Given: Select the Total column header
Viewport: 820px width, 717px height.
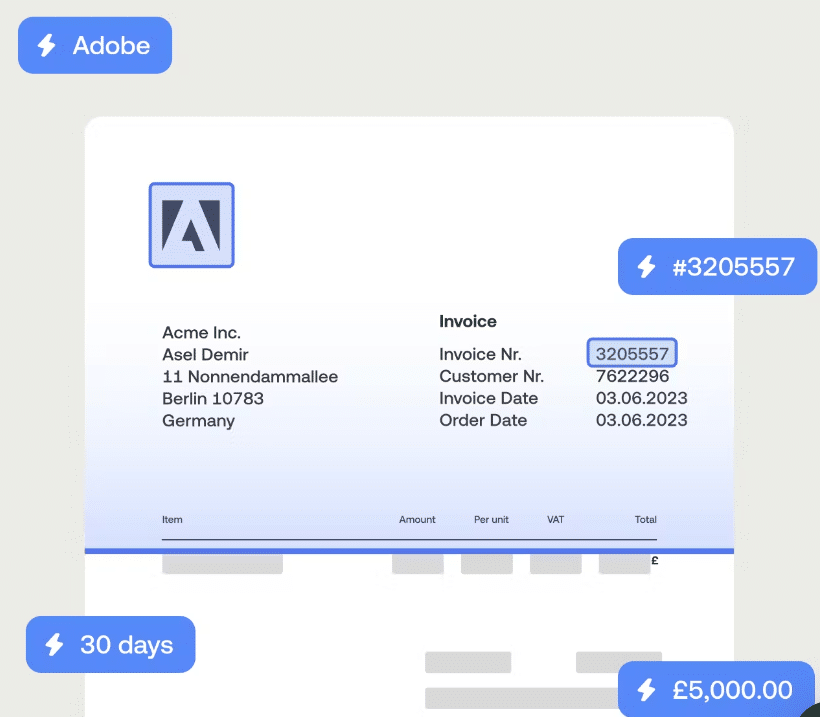Looking at the screenshot, I should (645, 520).
